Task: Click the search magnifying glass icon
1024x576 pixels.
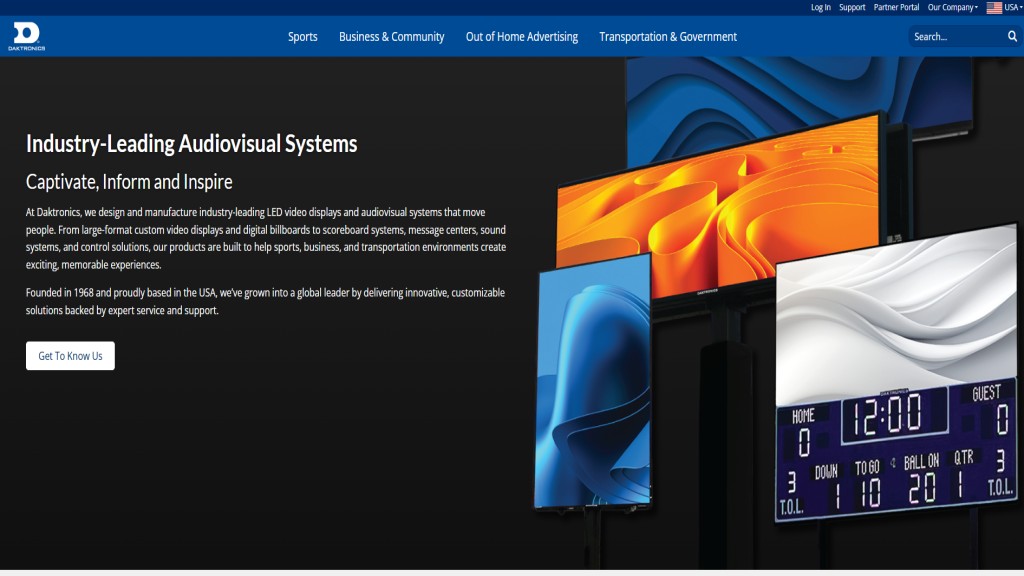Action: tap(1012, 37)
